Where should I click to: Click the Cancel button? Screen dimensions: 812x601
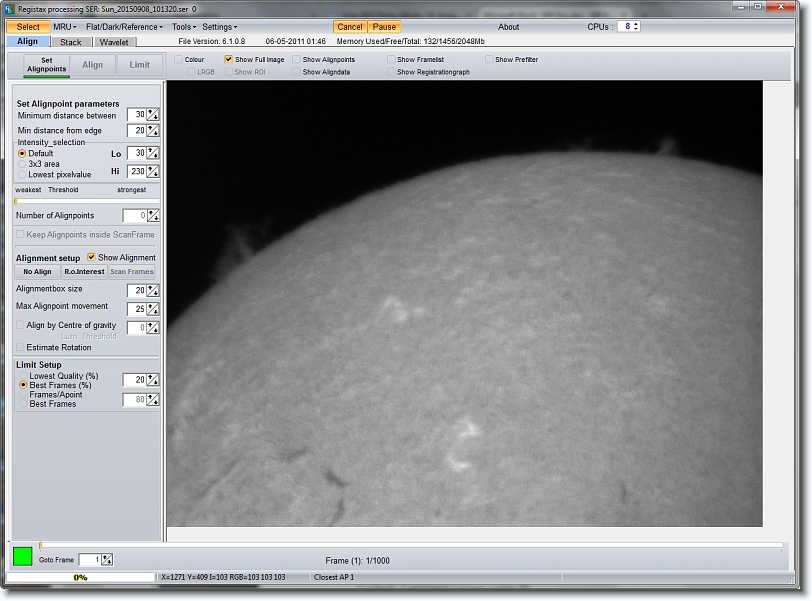coord(350,27)
